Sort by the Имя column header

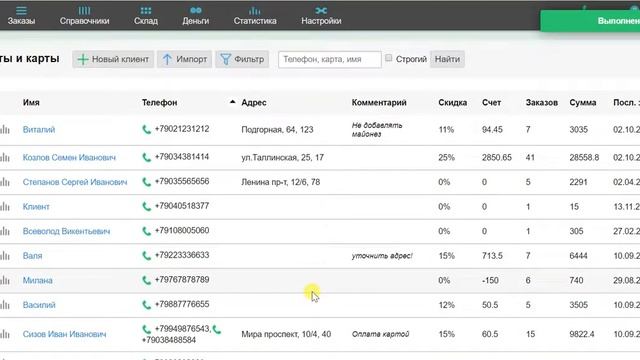tap(31, 102)
